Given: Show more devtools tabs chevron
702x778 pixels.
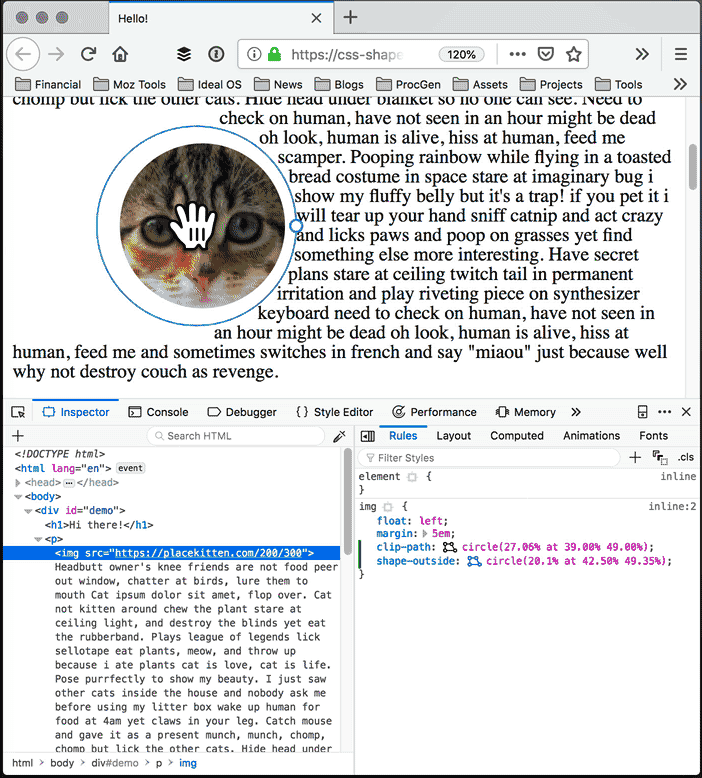Looking at the screenshot, I should (x=575, y=412).
